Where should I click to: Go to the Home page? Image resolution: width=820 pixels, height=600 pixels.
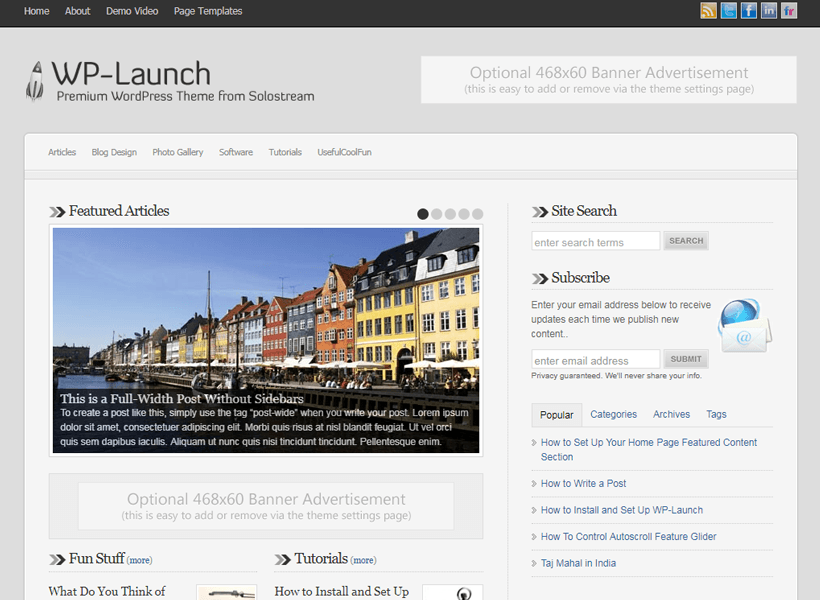tap(37, 11)
